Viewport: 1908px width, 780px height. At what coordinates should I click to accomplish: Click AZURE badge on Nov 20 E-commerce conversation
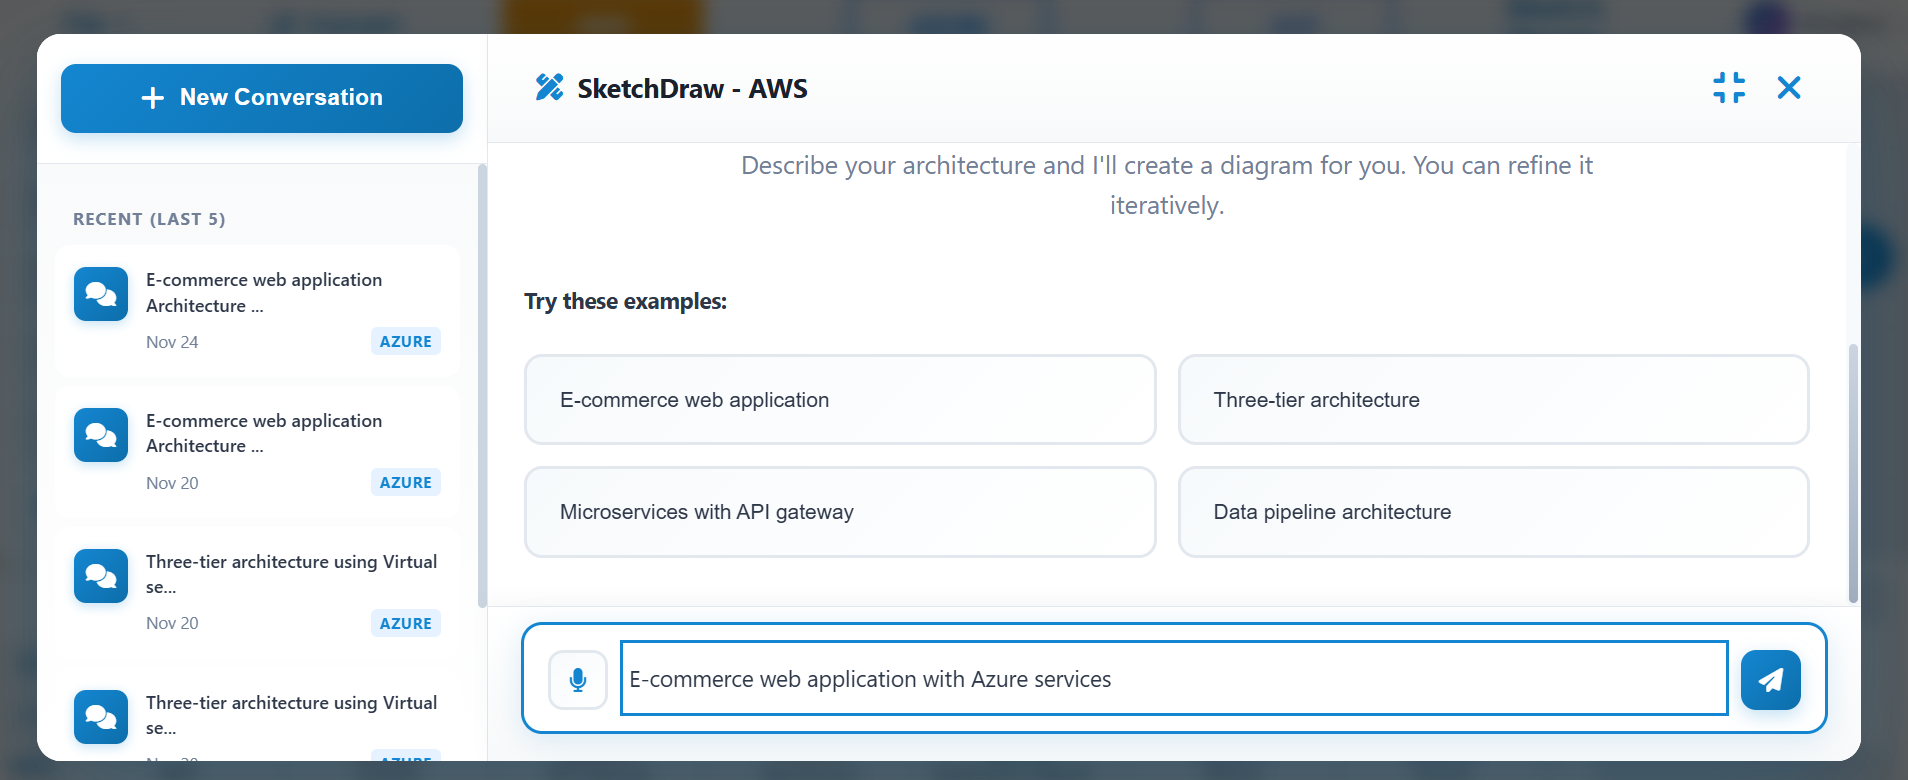406,482
